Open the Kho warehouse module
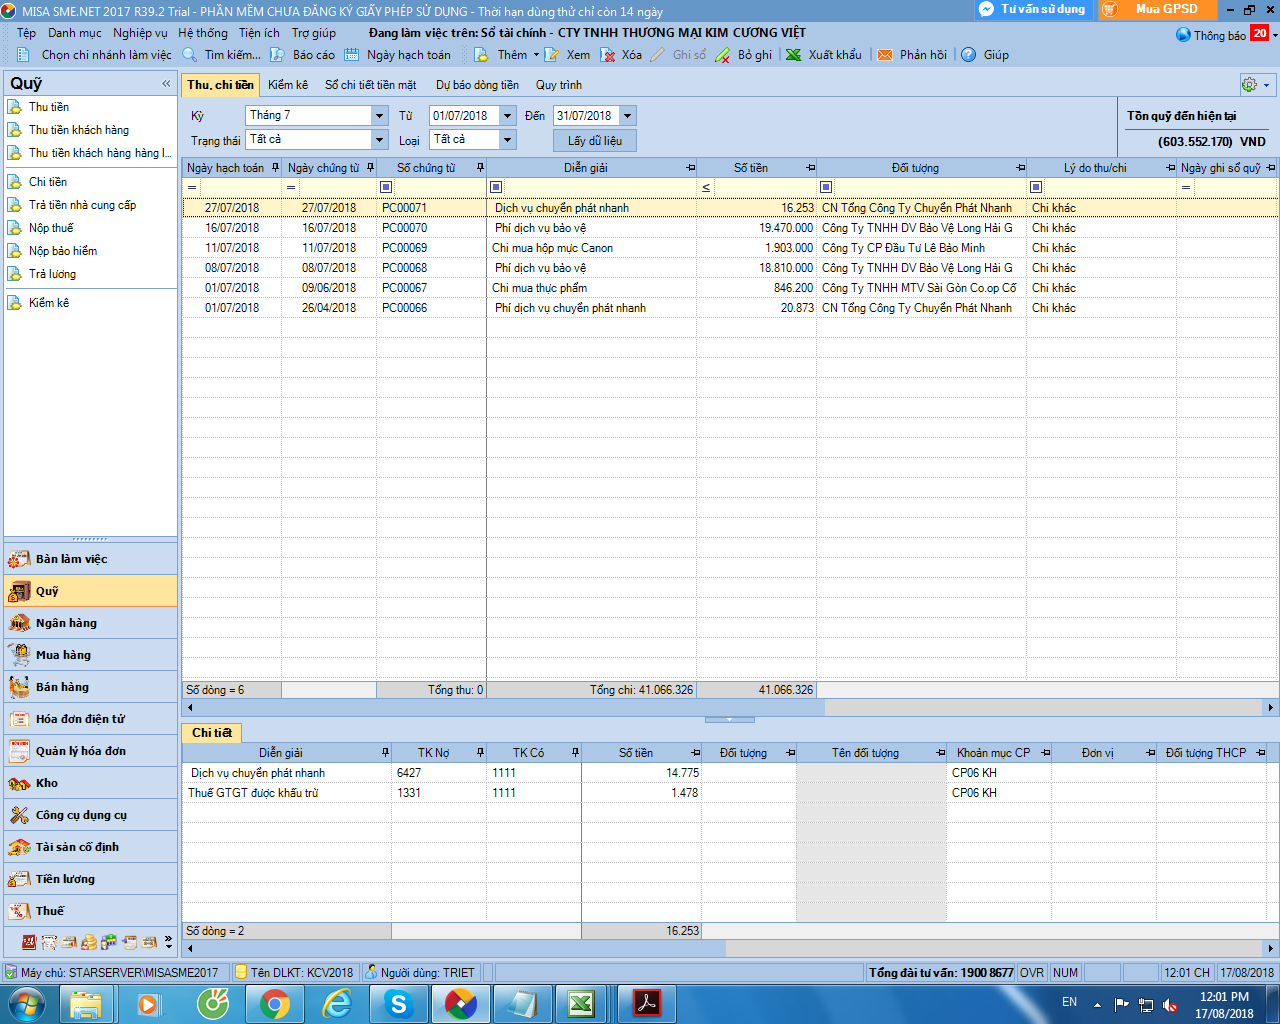 (90, 783)
